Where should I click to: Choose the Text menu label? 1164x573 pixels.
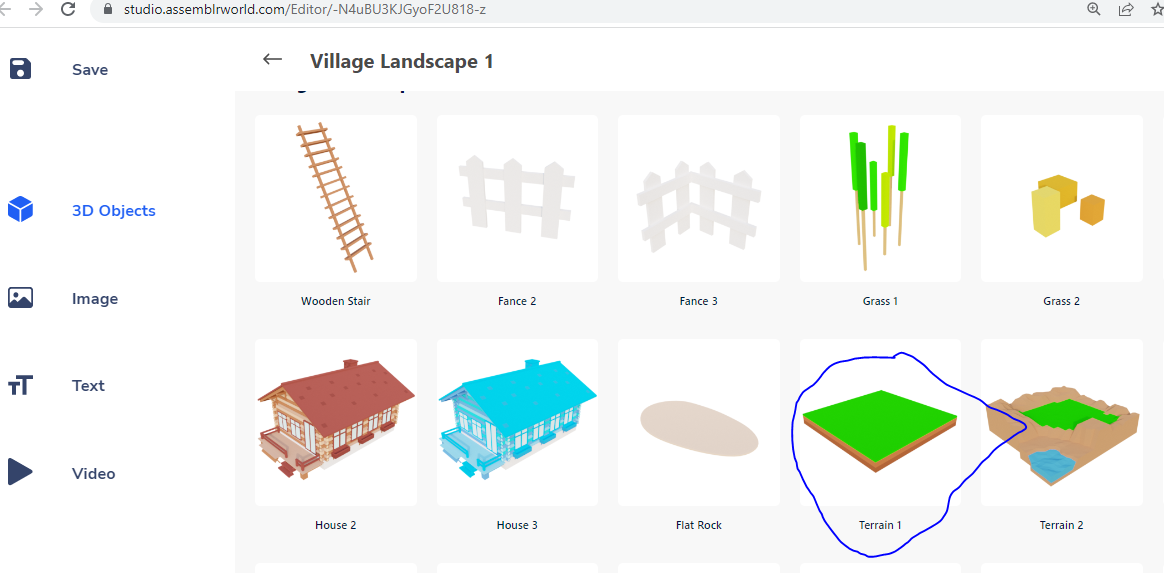coord(88,386)
